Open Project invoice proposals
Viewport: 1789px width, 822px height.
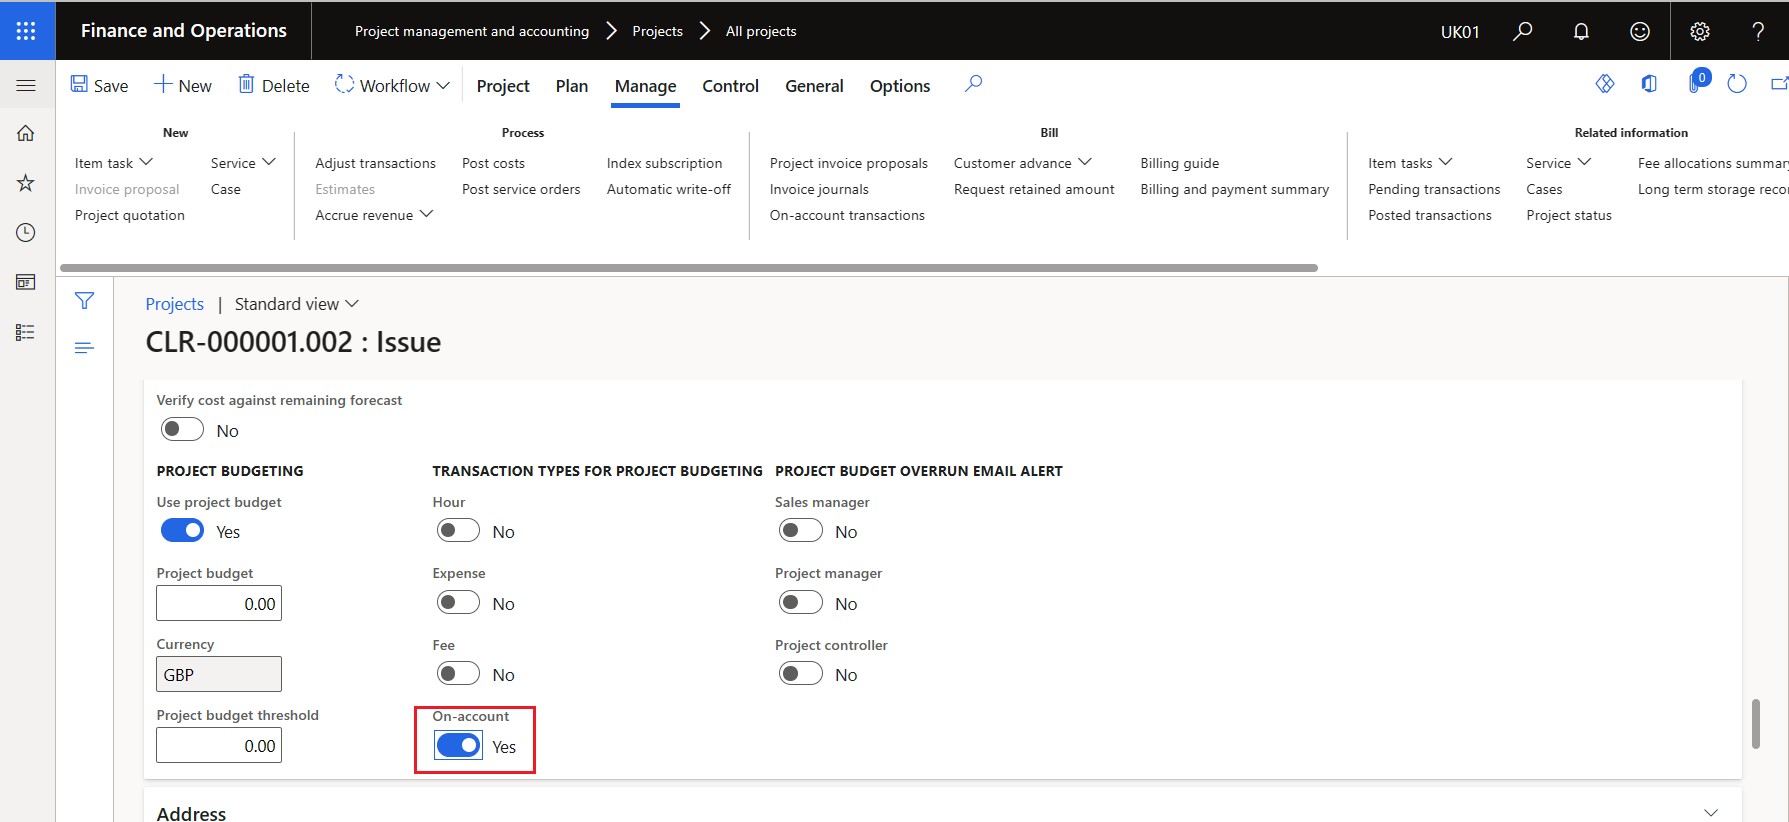pyautogui.click(x=848, y=163)
